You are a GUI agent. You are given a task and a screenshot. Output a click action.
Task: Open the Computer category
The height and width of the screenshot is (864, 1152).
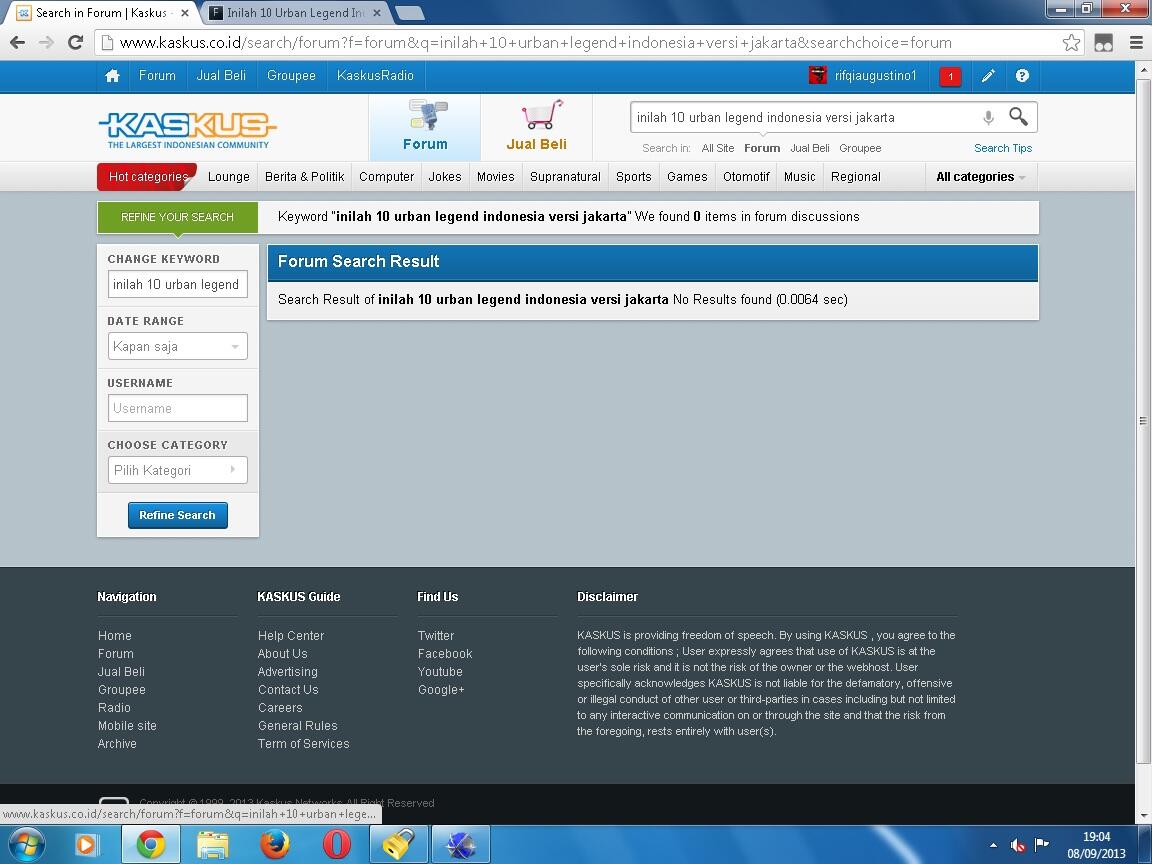click(386, 177)
